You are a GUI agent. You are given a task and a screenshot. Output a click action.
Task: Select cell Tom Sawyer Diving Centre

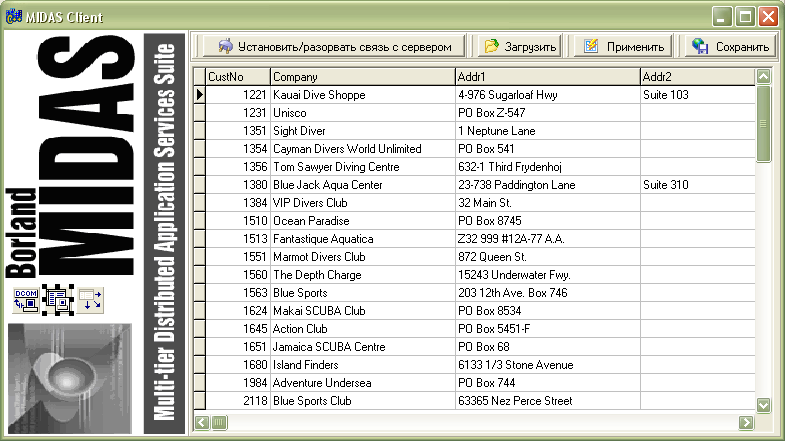[362, 167]
